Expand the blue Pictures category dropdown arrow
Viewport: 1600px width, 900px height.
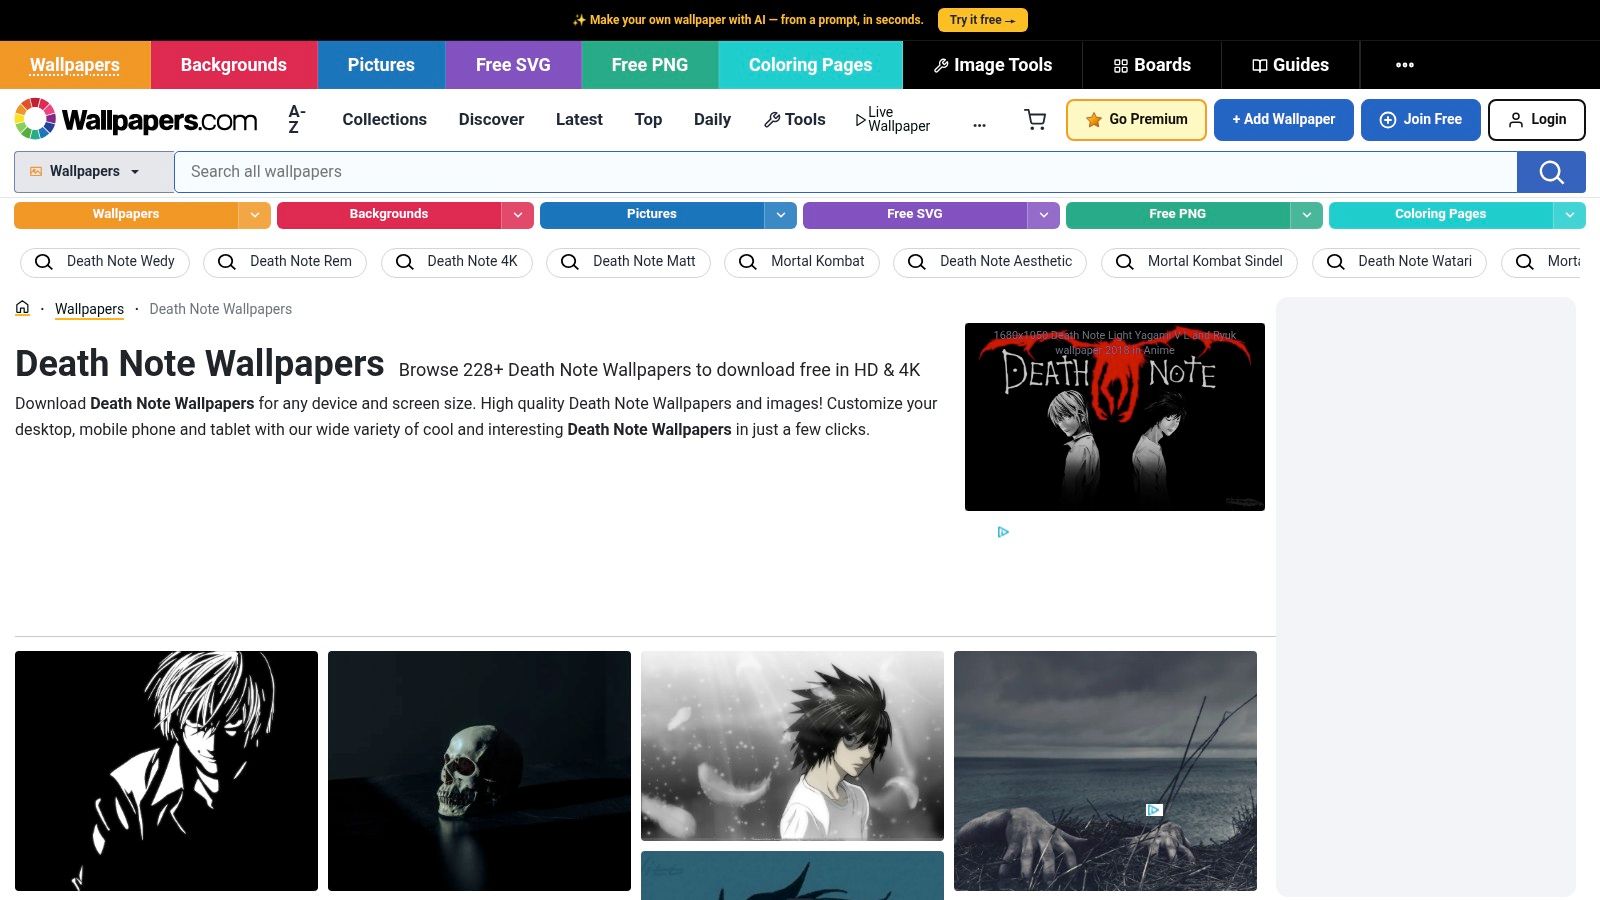click(x=781, y=215)
